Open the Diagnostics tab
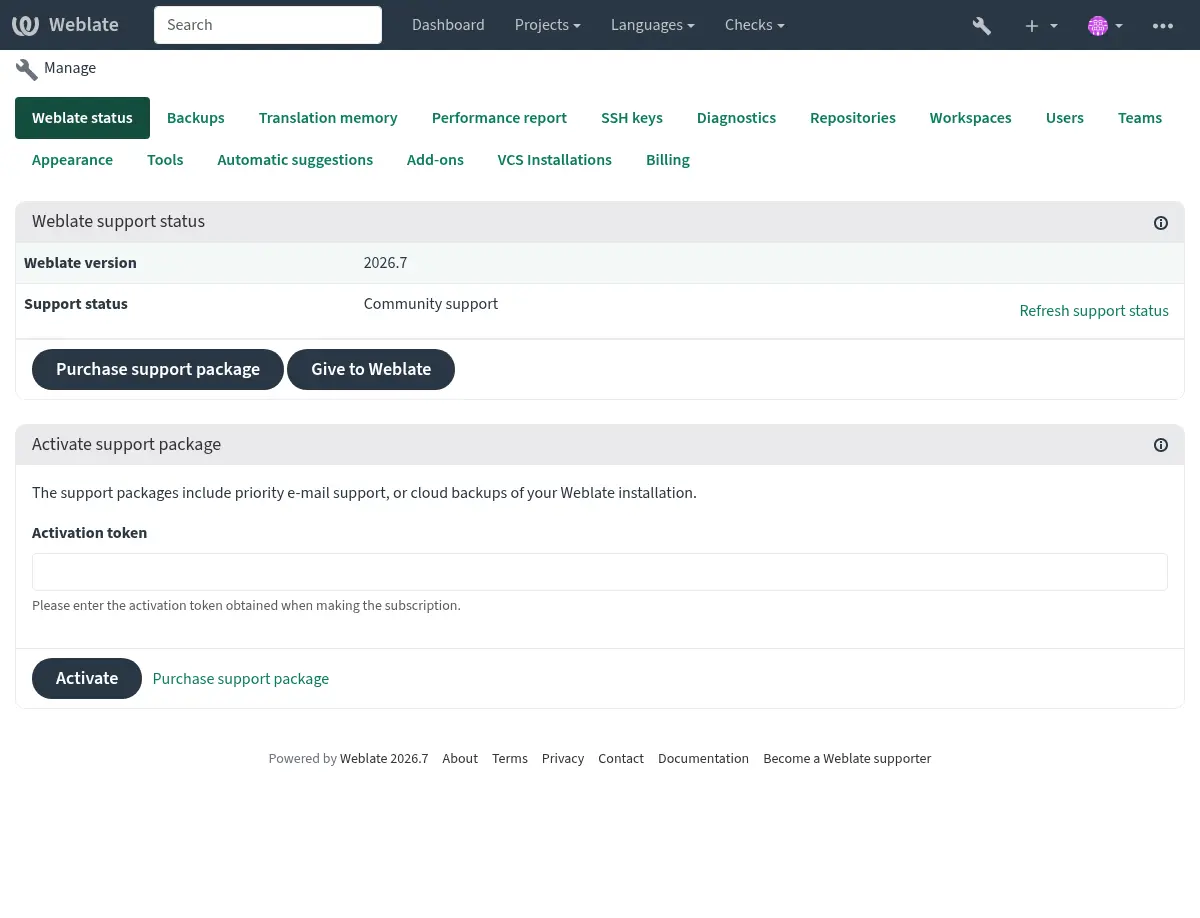 click(x=736, y=118)
